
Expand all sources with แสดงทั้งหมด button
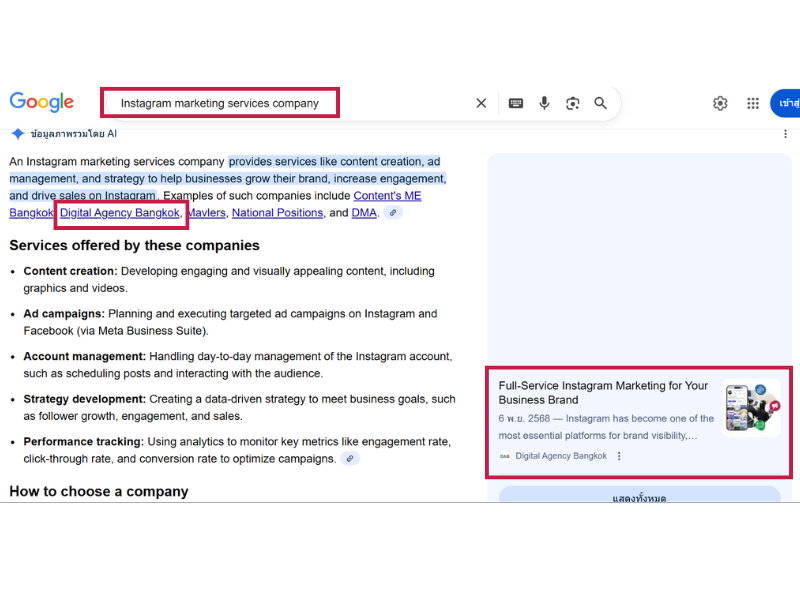pos(639,497)
